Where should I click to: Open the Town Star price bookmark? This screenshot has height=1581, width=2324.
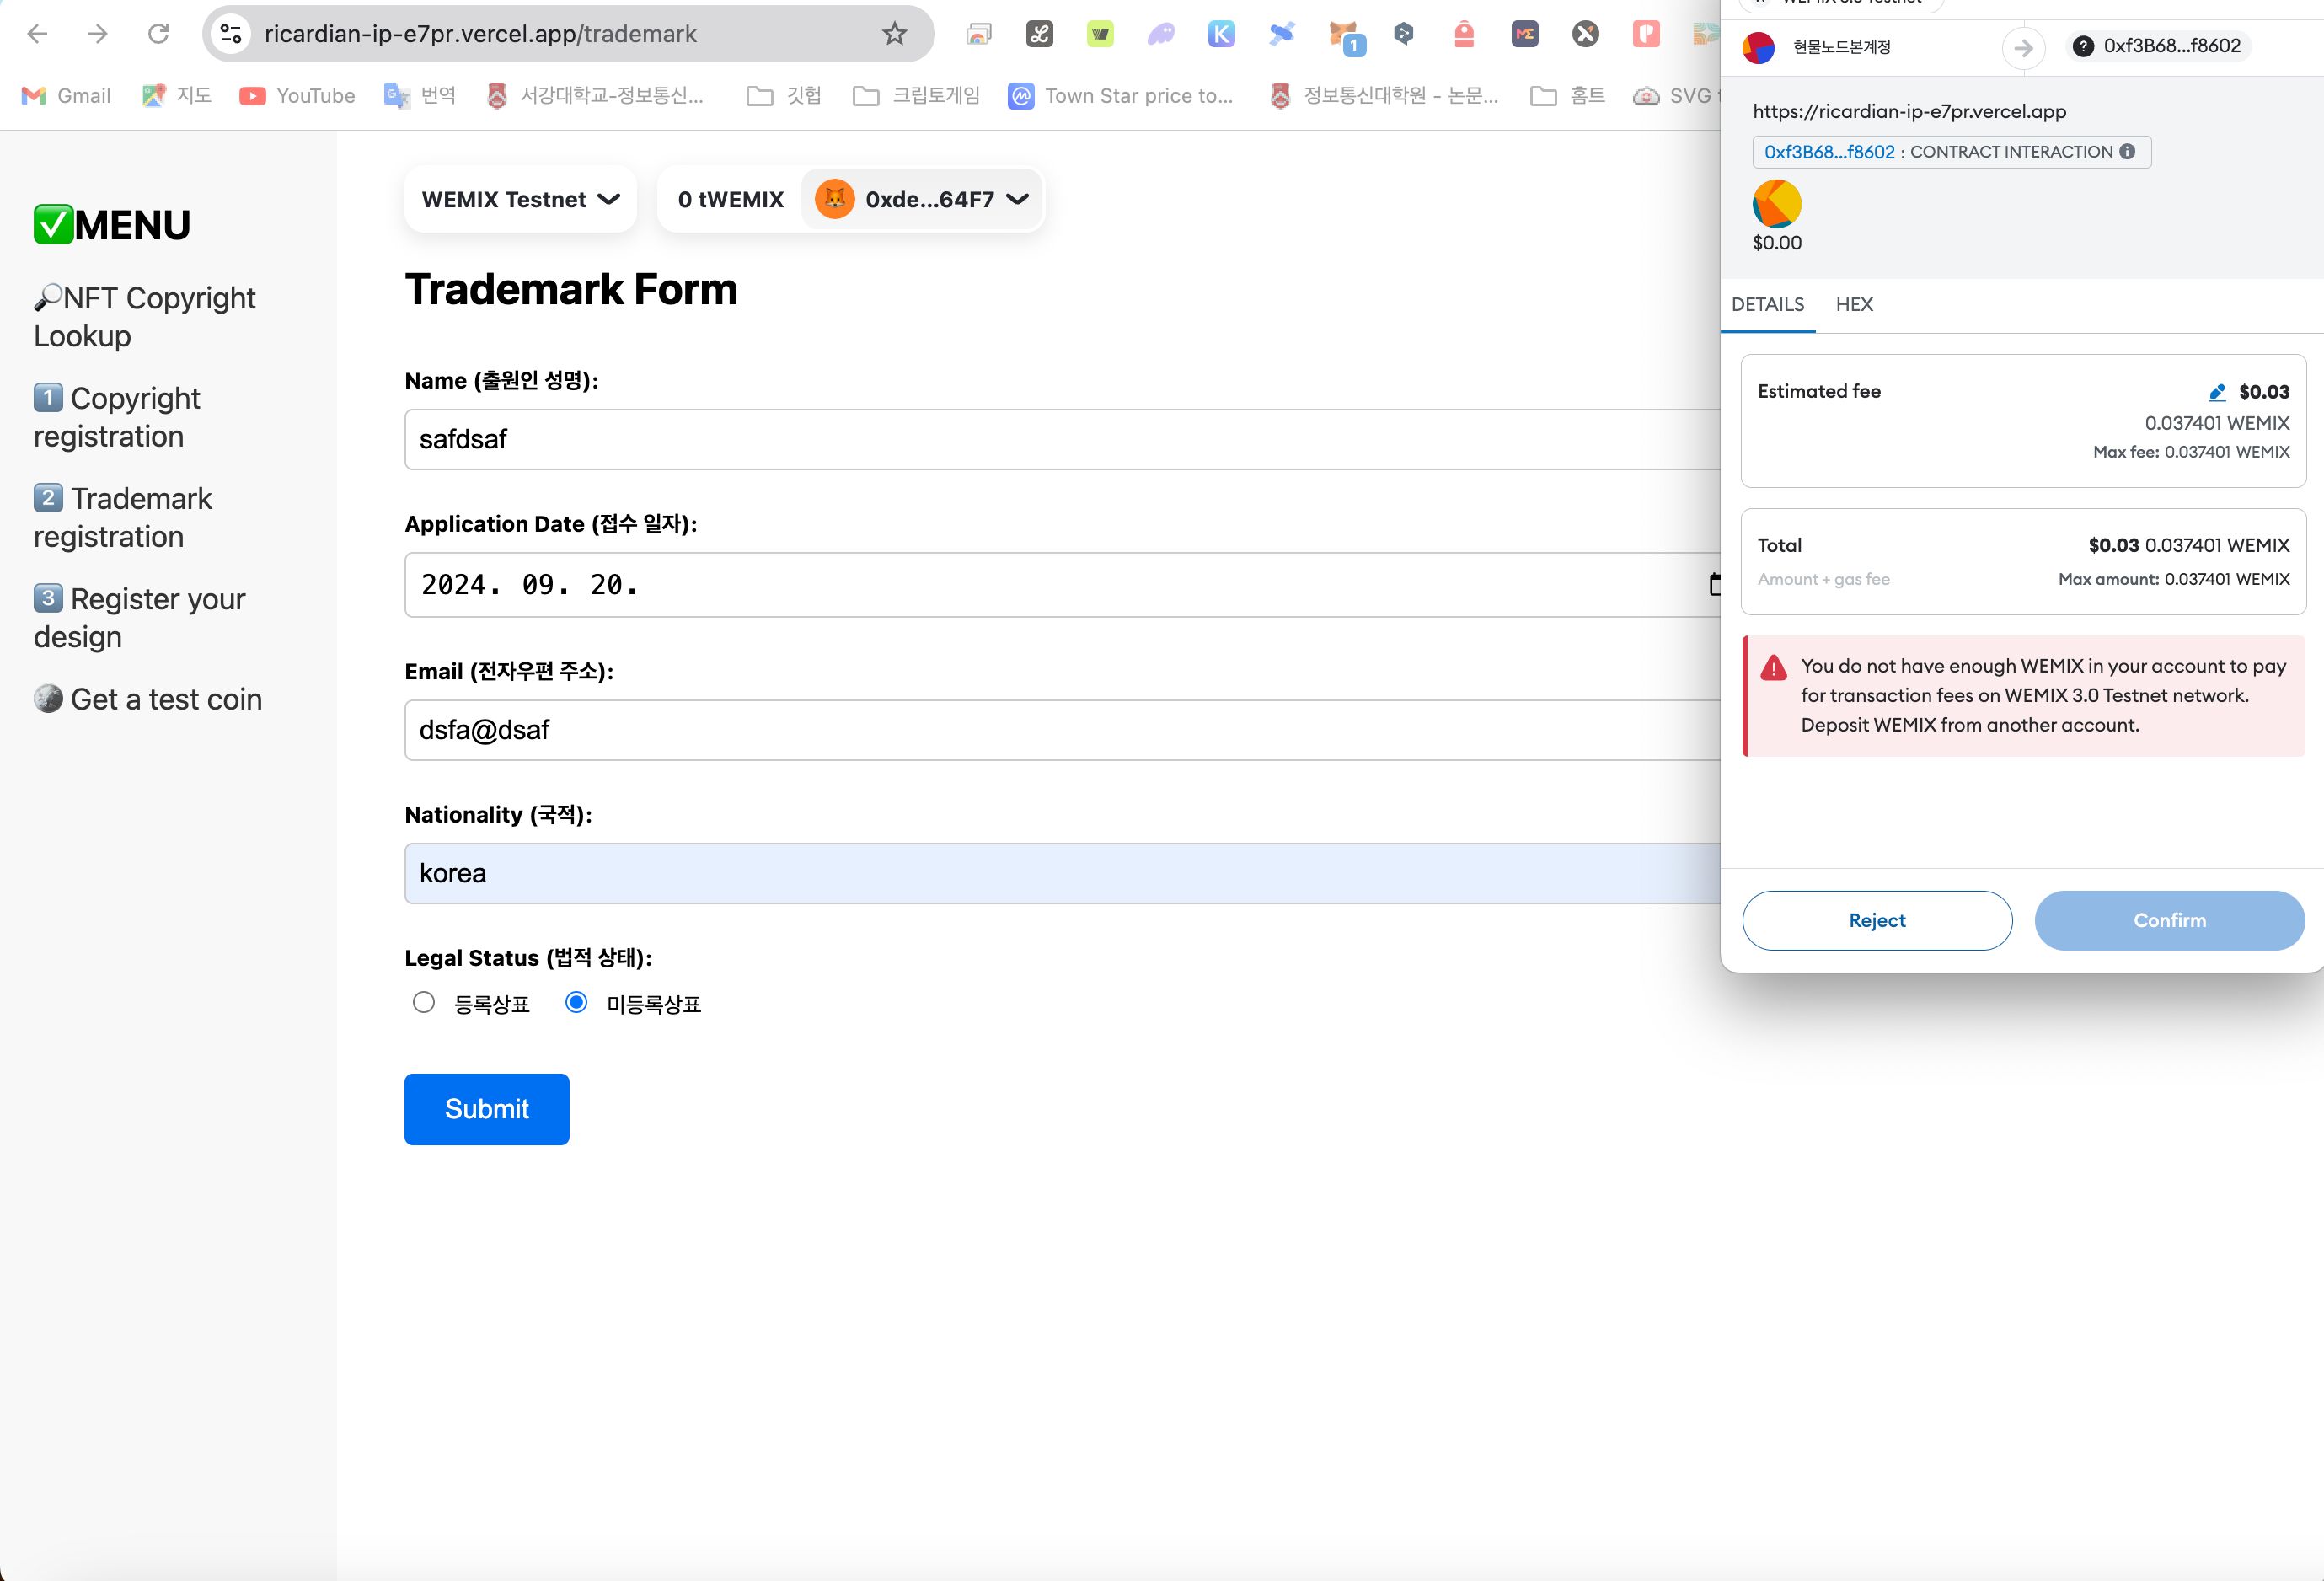pos(1121,96)
